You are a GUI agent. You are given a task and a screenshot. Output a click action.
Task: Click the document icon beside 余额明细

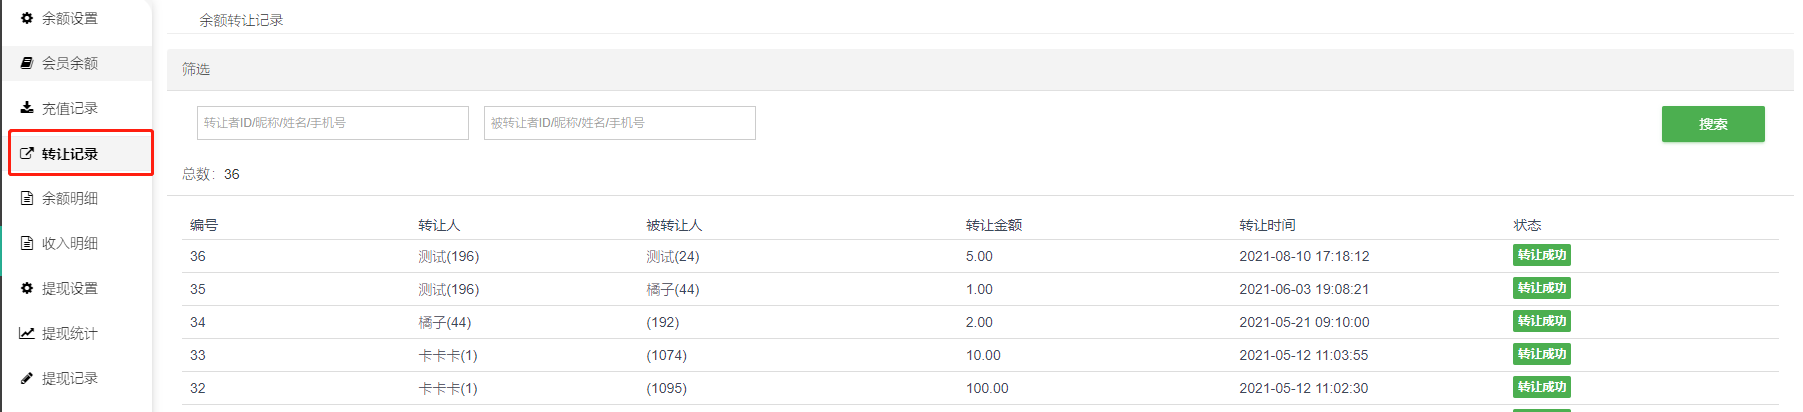click(x=27, y=198)
